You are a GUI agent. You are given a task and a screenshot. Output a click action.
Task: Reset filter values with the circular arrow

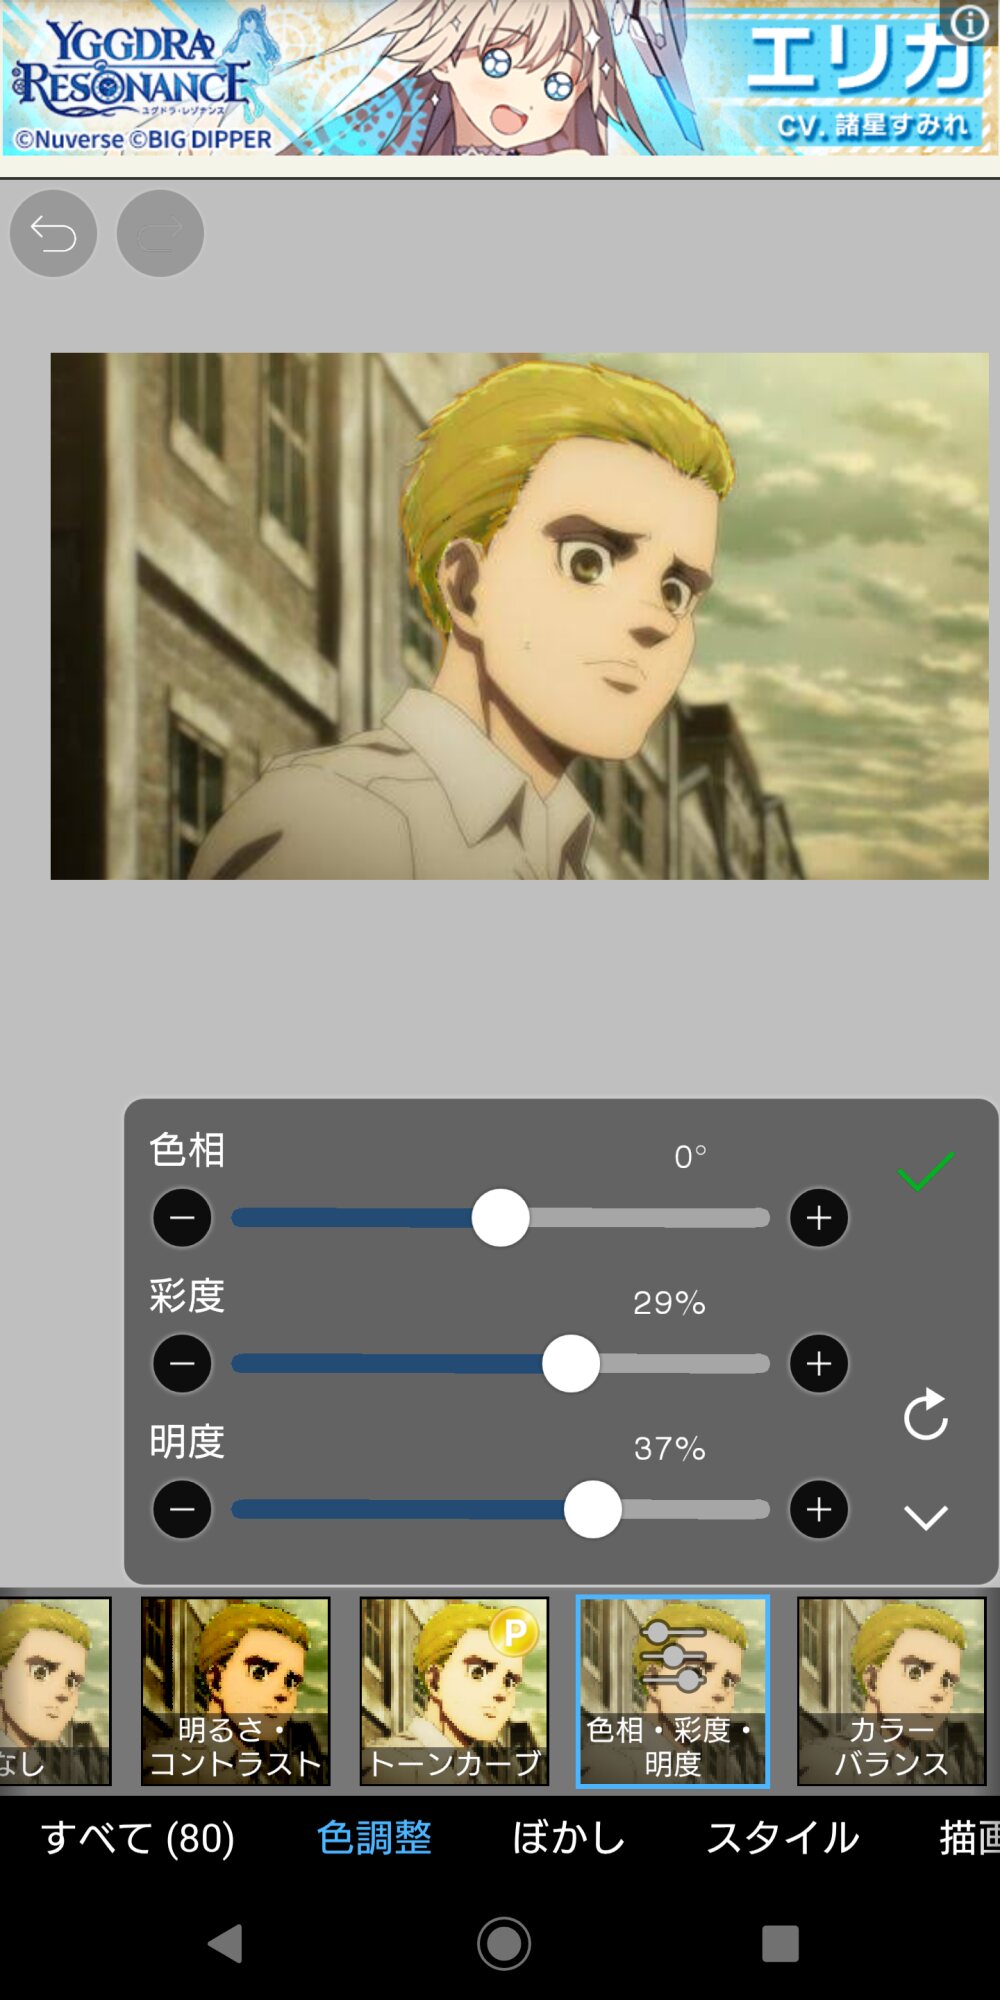coord(926,1414)
